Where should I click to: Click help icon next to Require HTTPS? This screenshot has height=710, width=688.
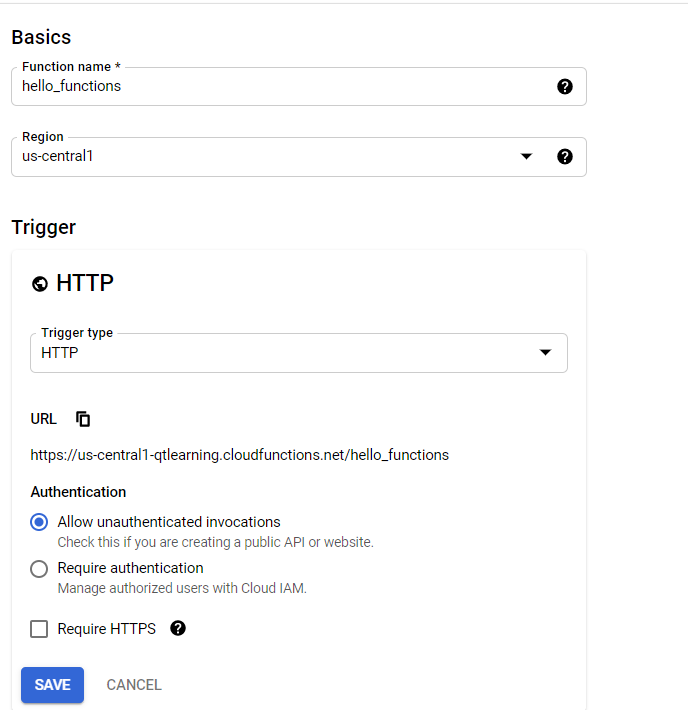(x=178, y=628)
